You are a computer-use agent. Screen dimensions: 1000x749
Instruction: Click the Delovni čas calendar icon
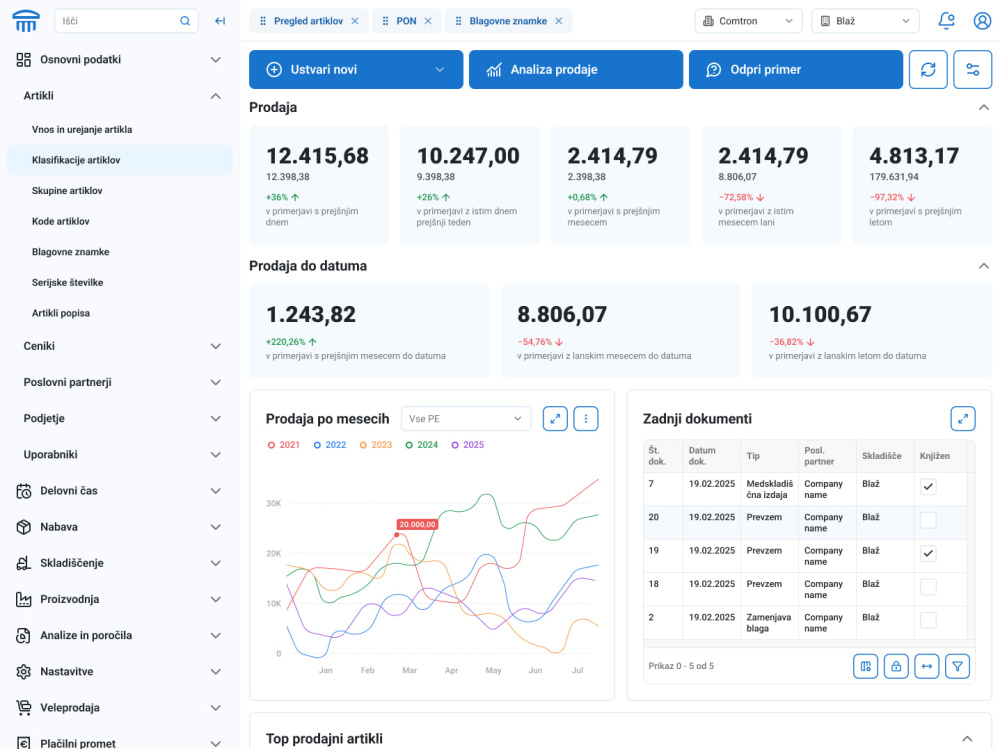[24, 491]
